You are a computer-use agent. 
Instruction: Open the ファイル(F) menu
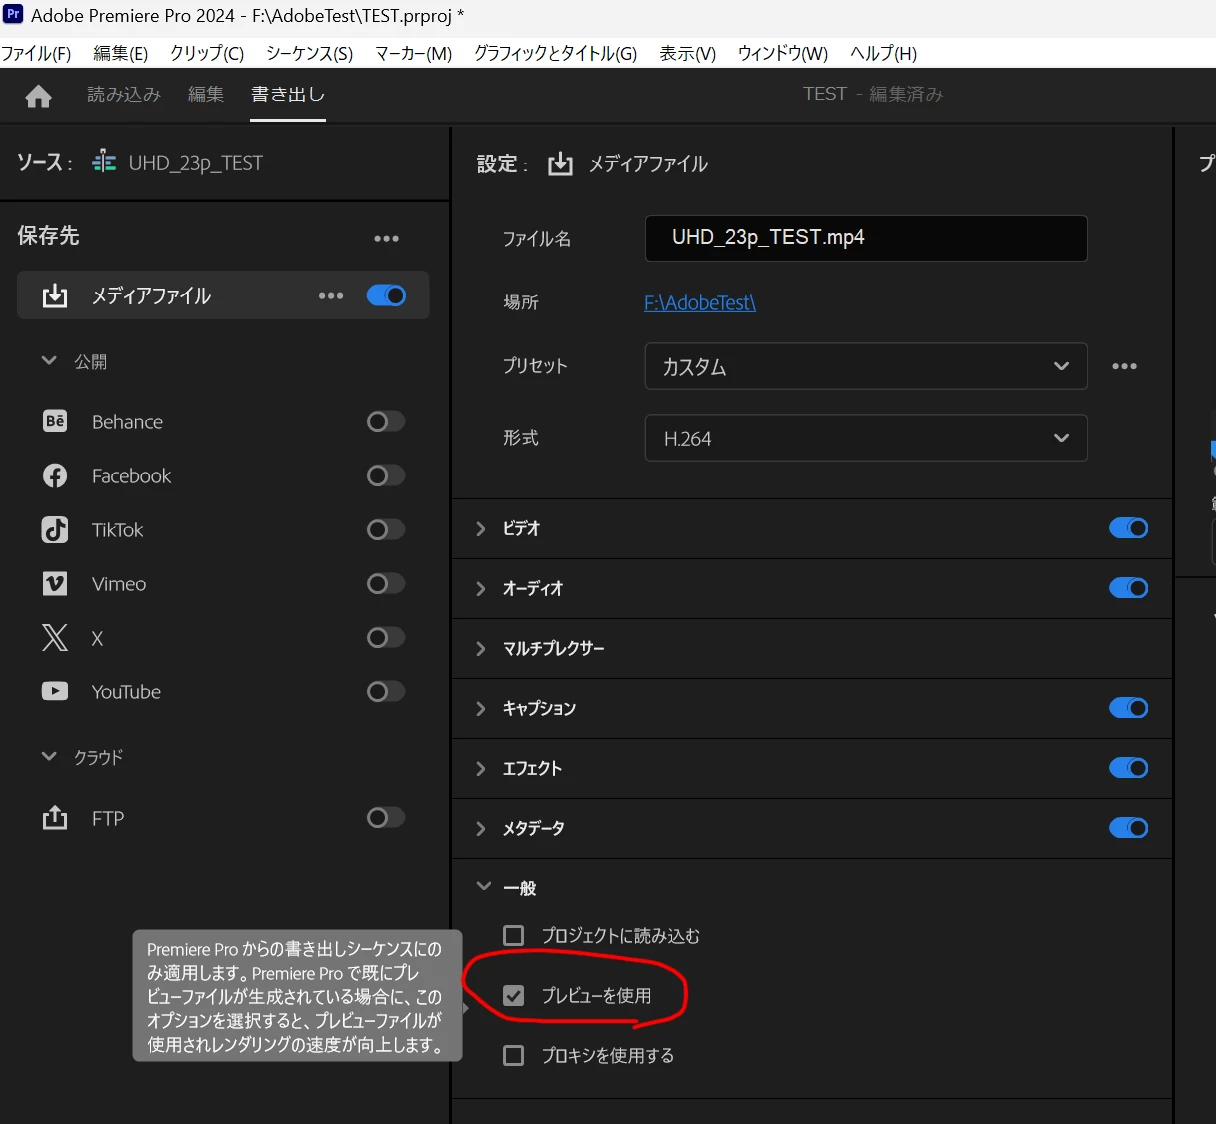(x=37, y=53)
